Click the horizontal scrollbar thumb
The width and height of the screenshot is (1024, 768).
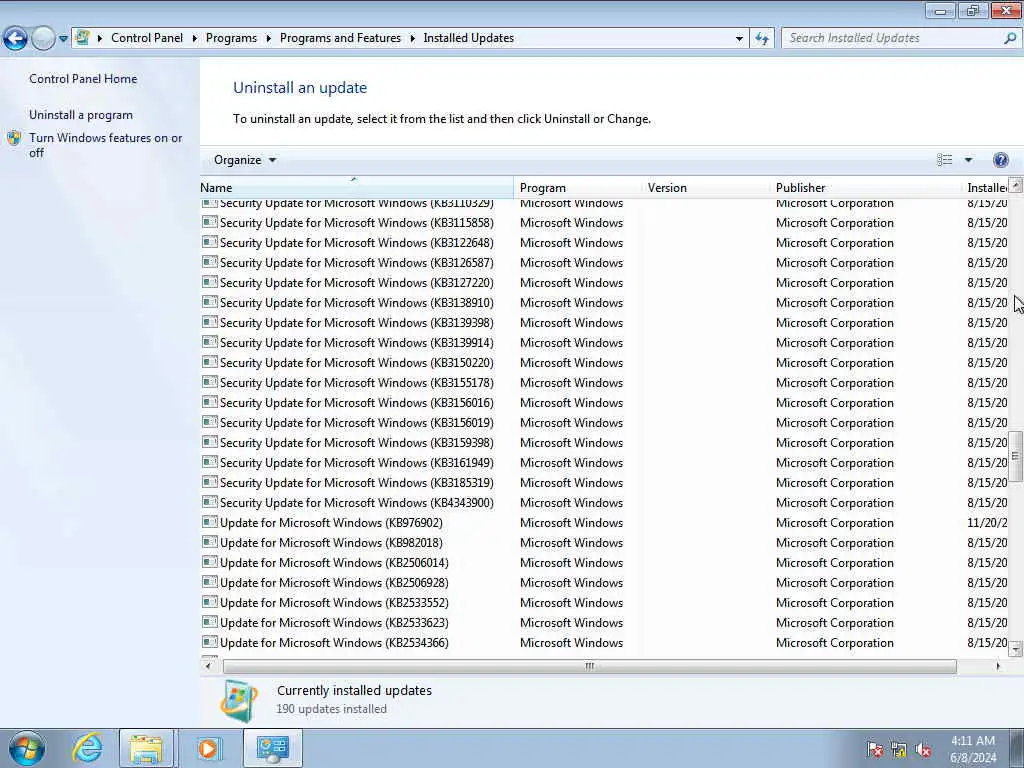click(x=590, y=666)
